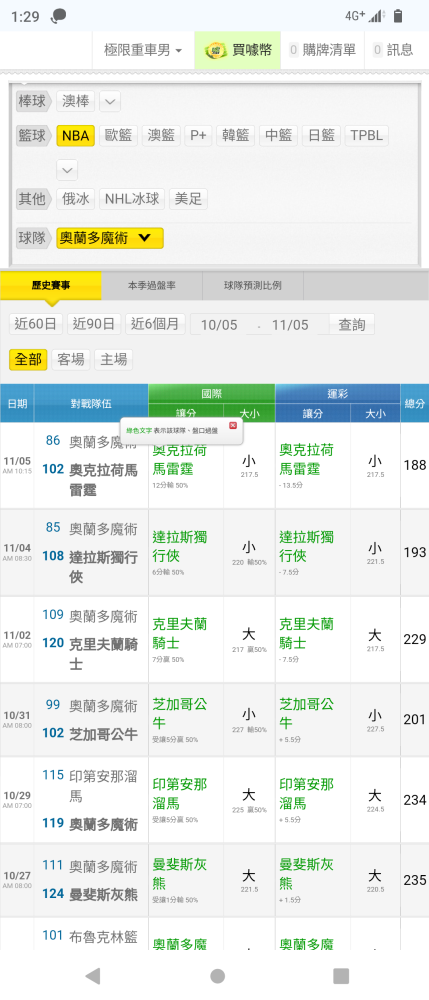
Task: Open 奧蘭多魔術 team dropdown
Action: click(110, 238)
